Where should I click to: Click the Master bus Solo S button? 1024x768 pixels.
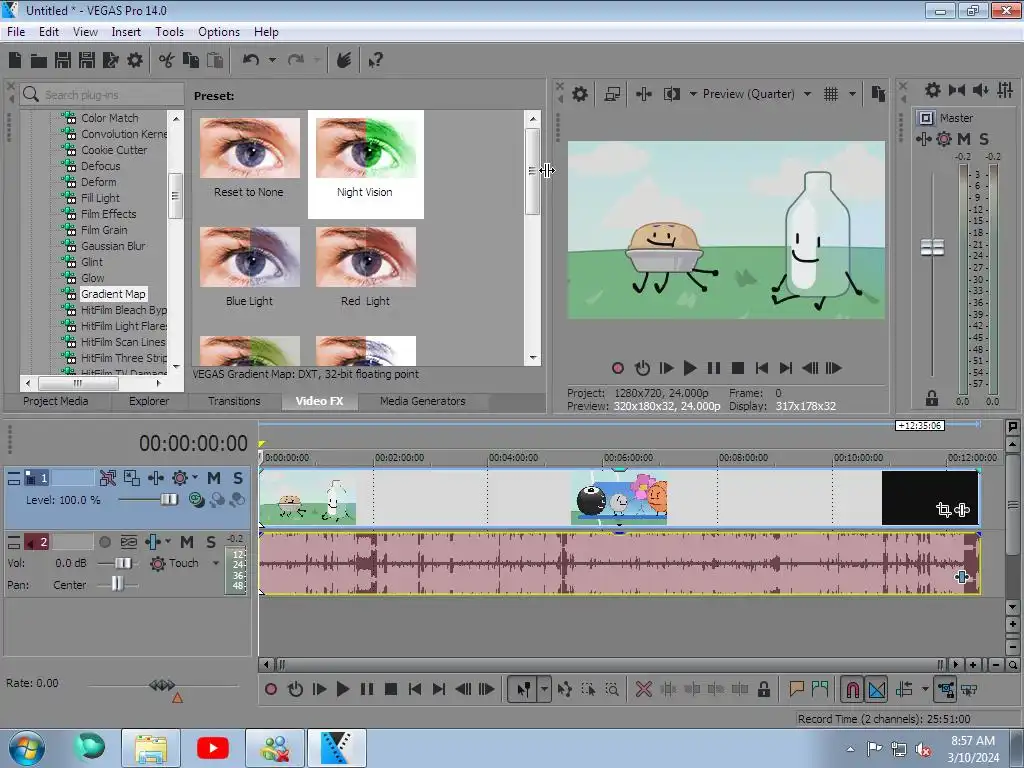[984, 138]
